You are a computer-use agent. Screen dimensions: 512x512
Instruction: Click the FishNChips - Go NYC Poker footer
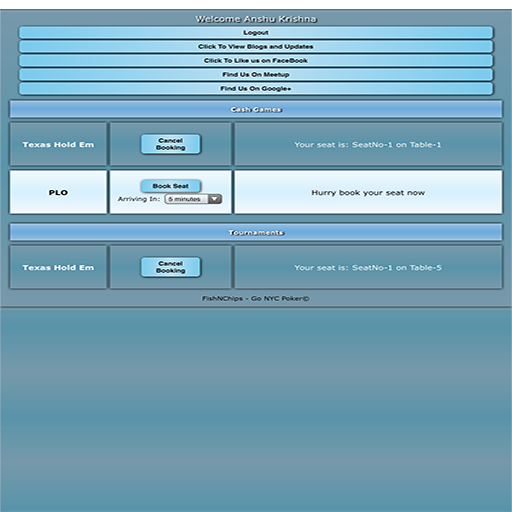(x=256, y=298)
